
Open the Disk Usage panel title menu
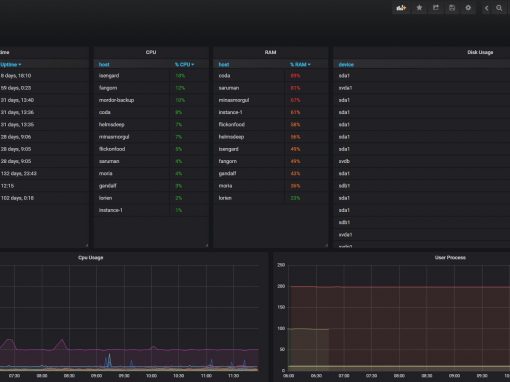480,52
